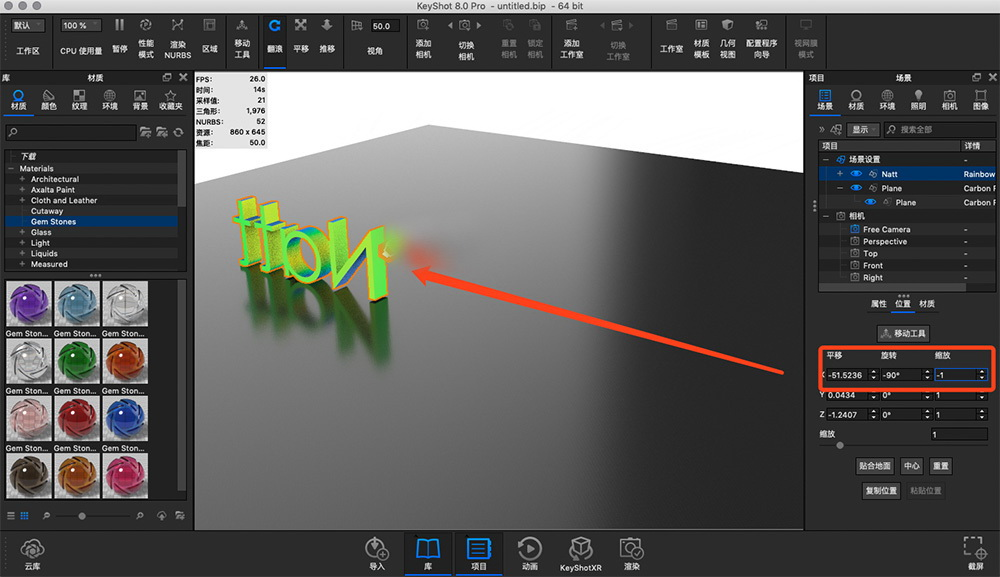The height and width of the screenshot is (577, 1000).
Task: Click the 复制位置 (copy position) button
Action: pos(881,490)
